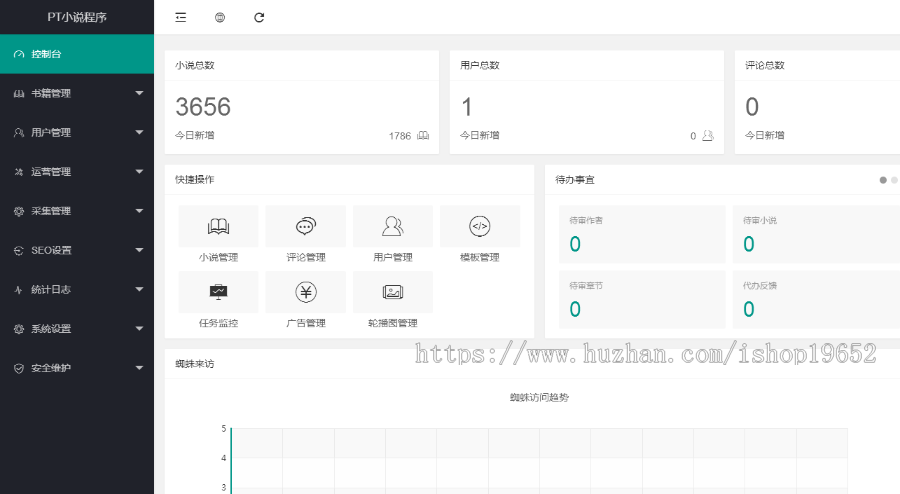The image size is (900, 494).
Task: Open 模板管理 code icon shortcut
Action: (480, 227)
